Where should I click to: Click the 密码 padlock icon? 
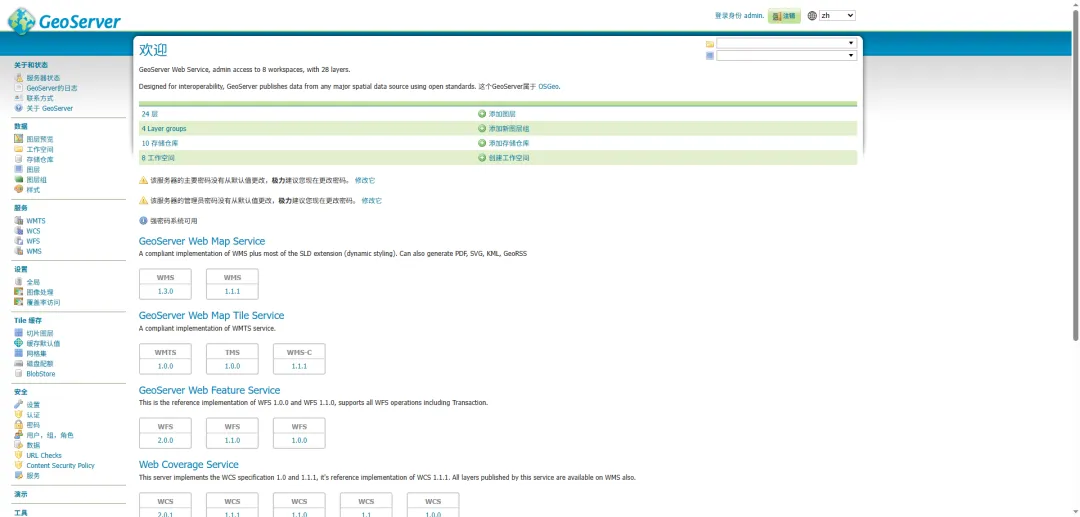[x=19, y=425]
